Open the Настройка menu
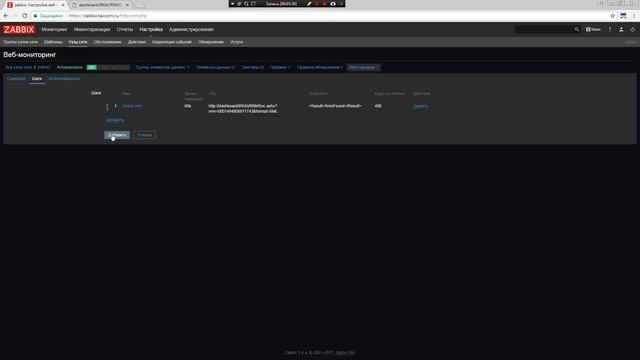Screen dimensions: 640x360 (151, 29)
